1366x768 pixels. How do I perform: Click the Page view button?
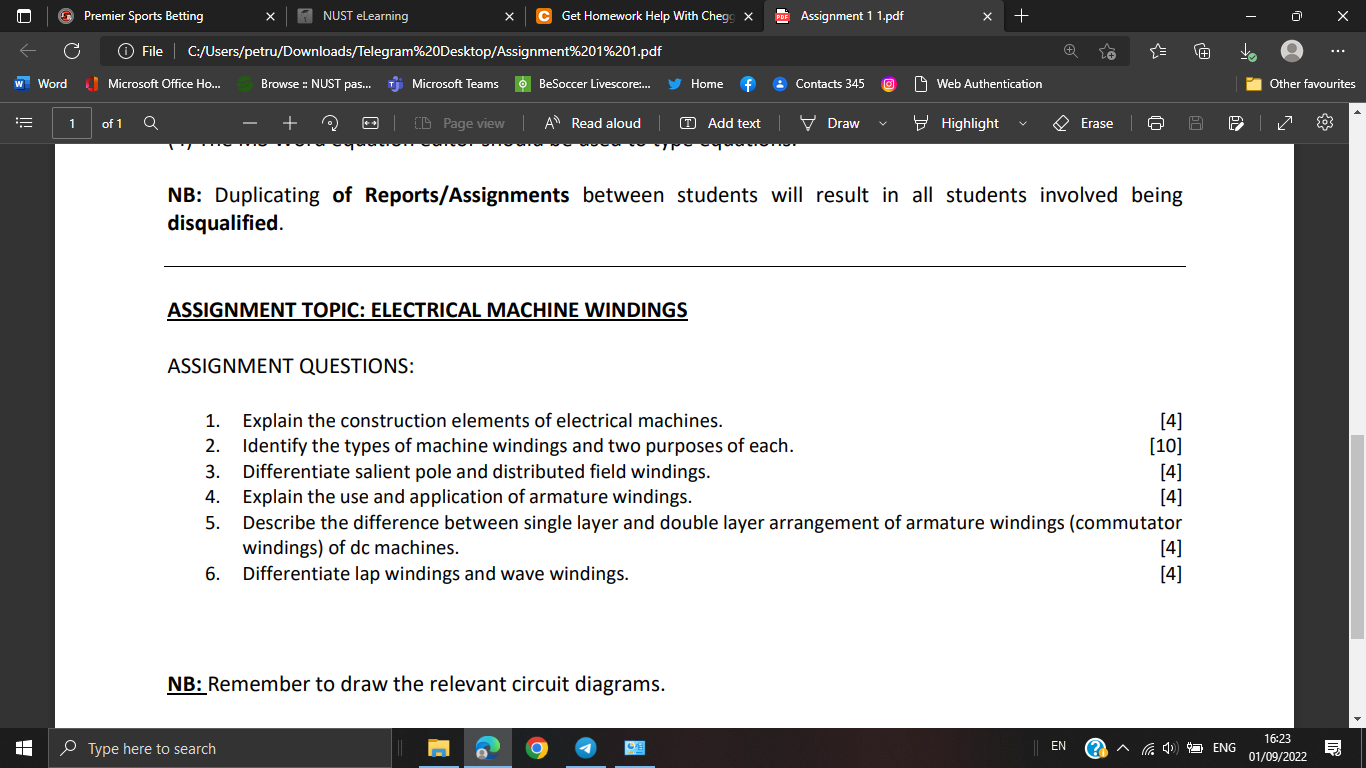point(460,123)
